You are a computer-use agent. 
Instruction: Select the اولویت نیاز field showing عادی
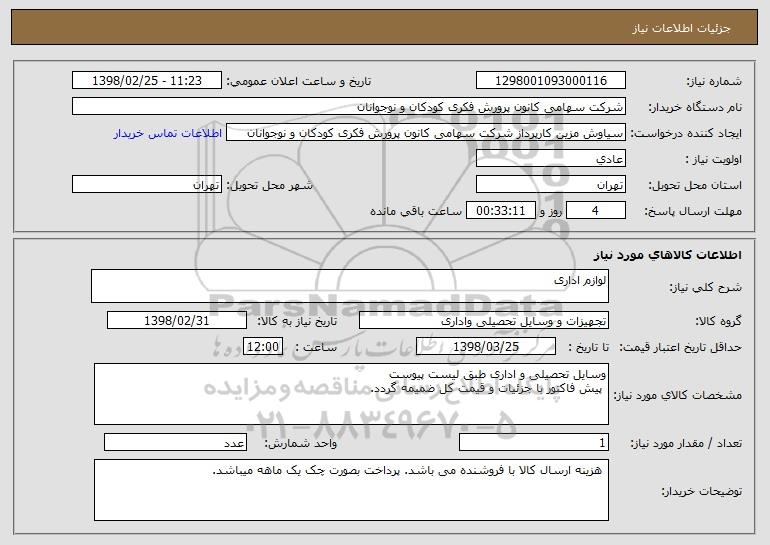tap(550, 158)
